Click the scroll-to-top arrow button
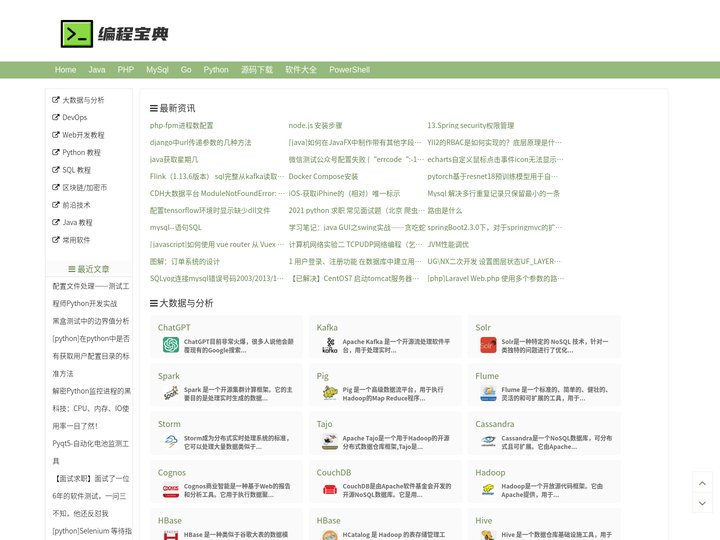The height and width of the screenshot is (540, 720). tap(702, 483)
